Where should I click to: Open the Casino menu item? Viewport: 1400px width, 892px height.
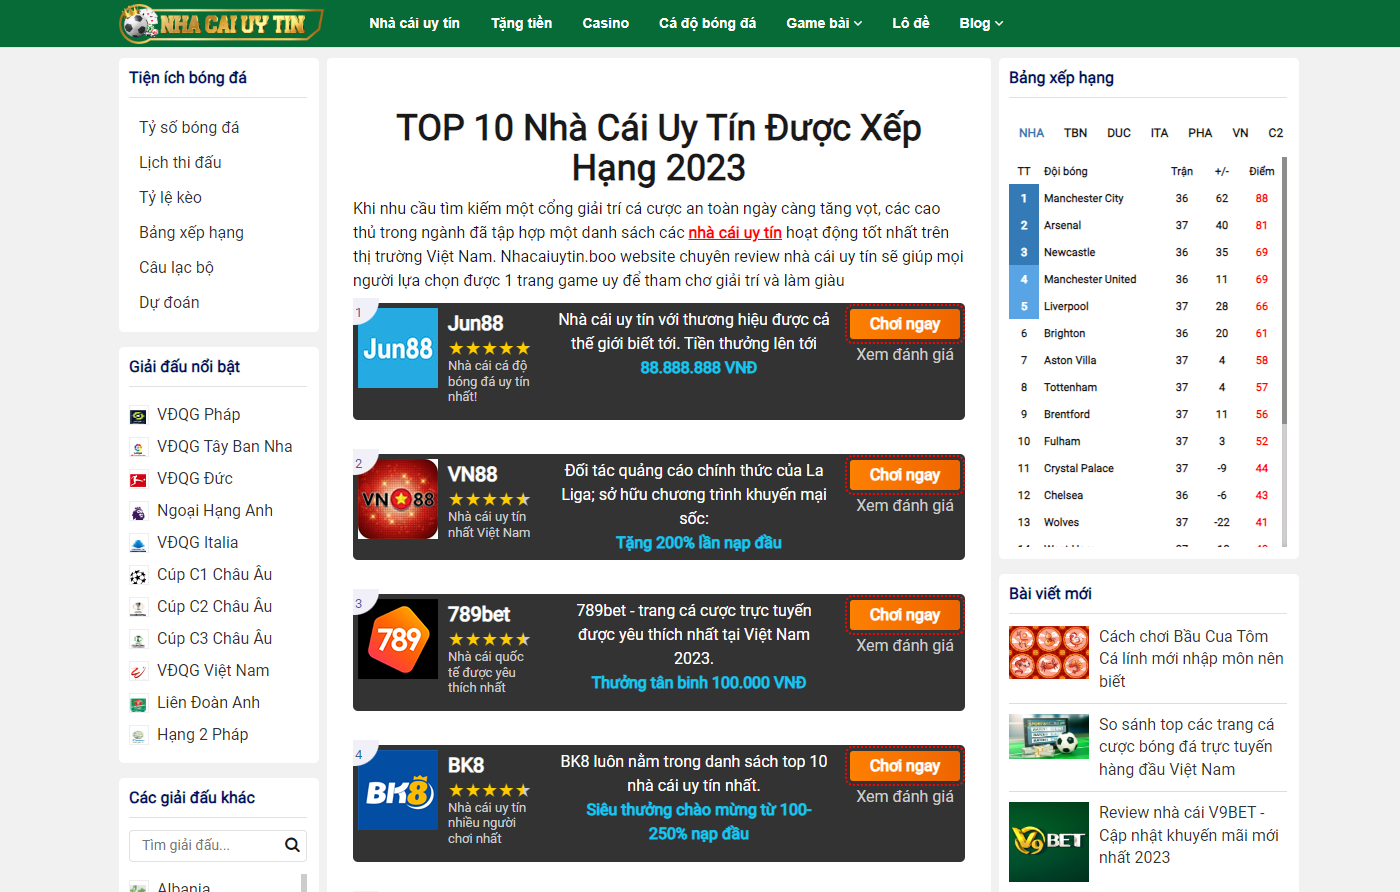pyautogui.click(x=605, y=23)
